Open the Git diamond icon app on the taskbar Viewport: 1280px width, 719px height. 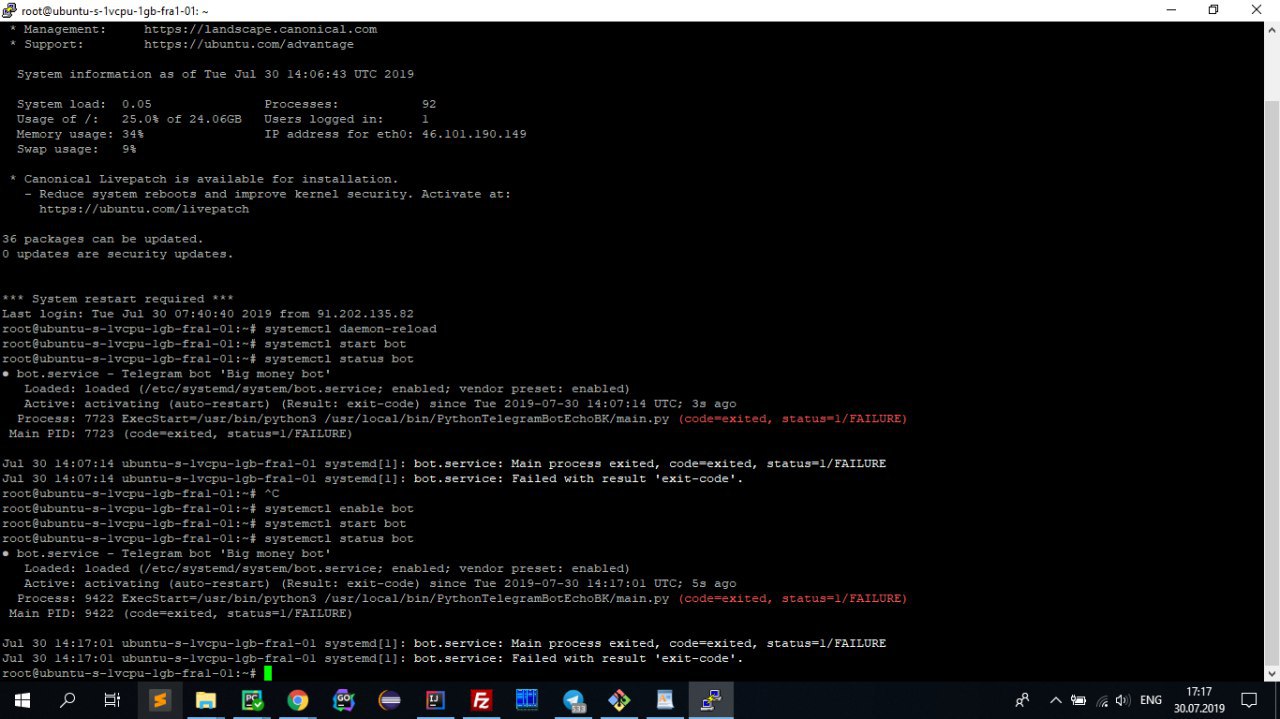[x=619, y=700]
